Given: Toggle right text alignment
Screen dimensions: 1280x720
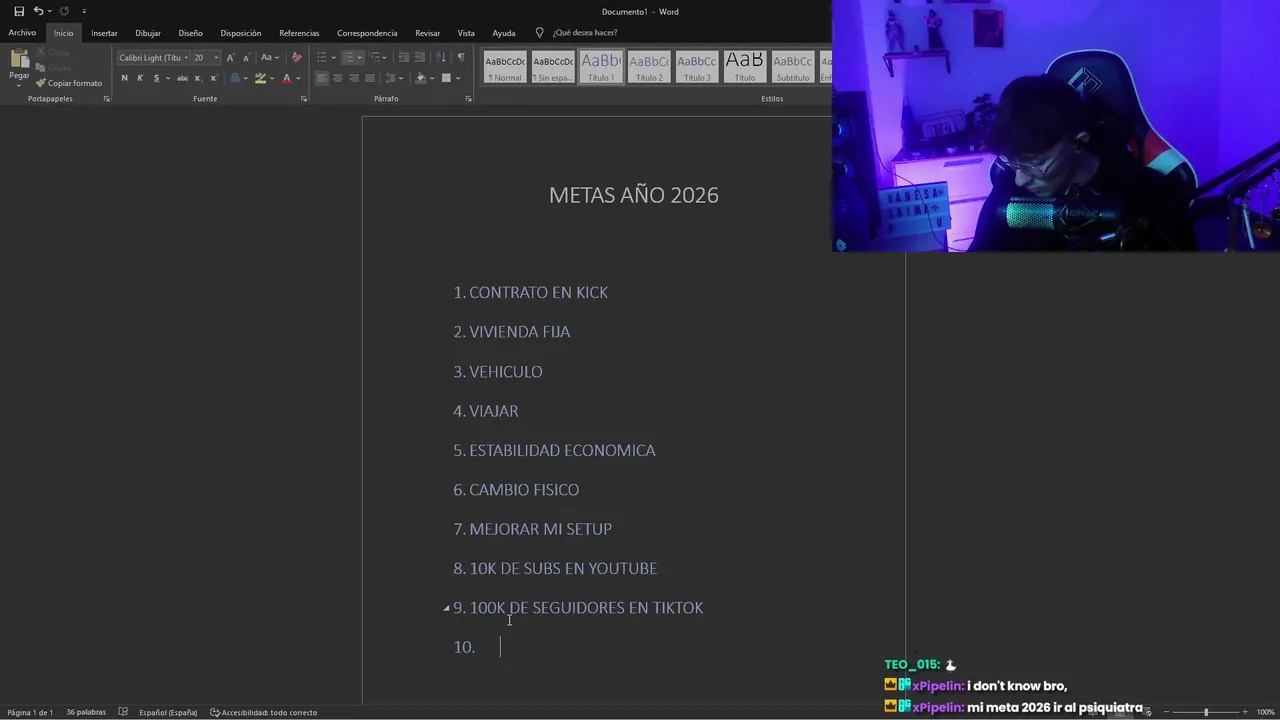Looking at the screenshot, I should tap(353, 78).
